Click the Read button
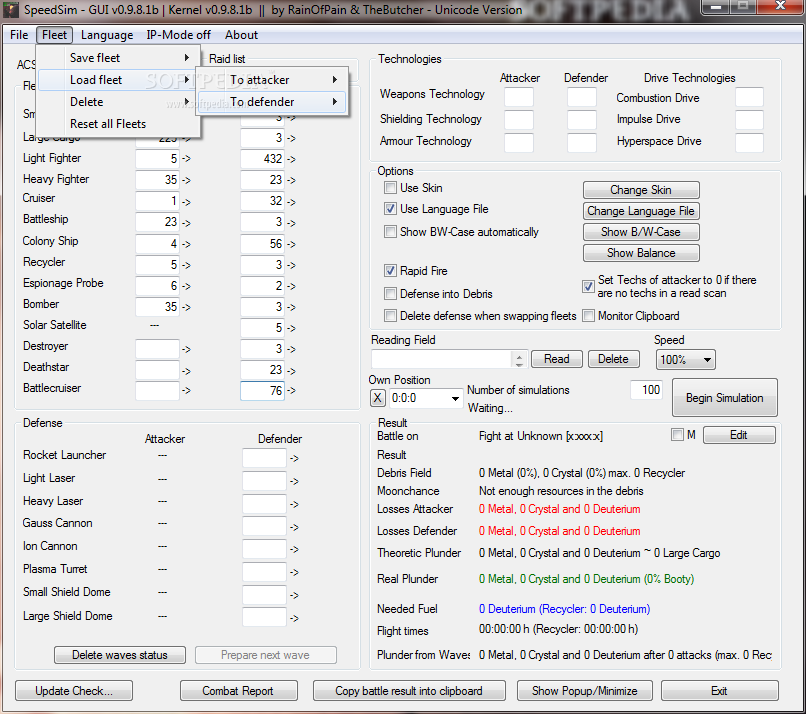Screen dimensions: 806x714 coord(557,359)
